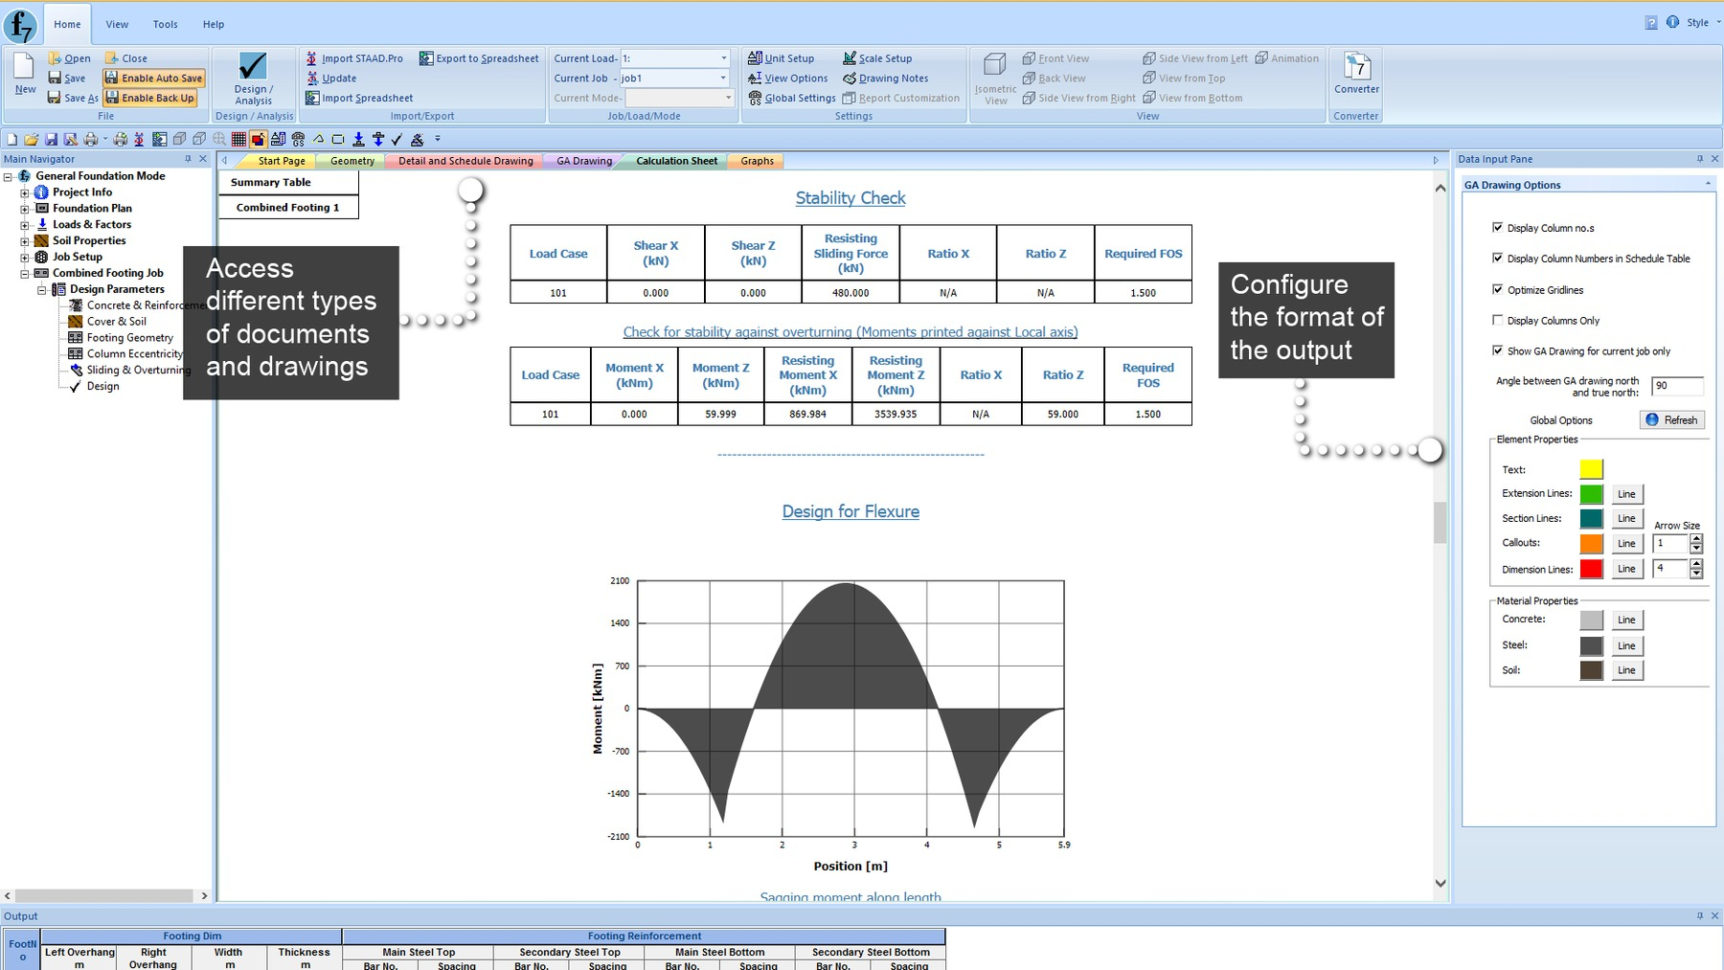
Task: Open Global Settings in the Settings group
Action: tap(793, 97)
